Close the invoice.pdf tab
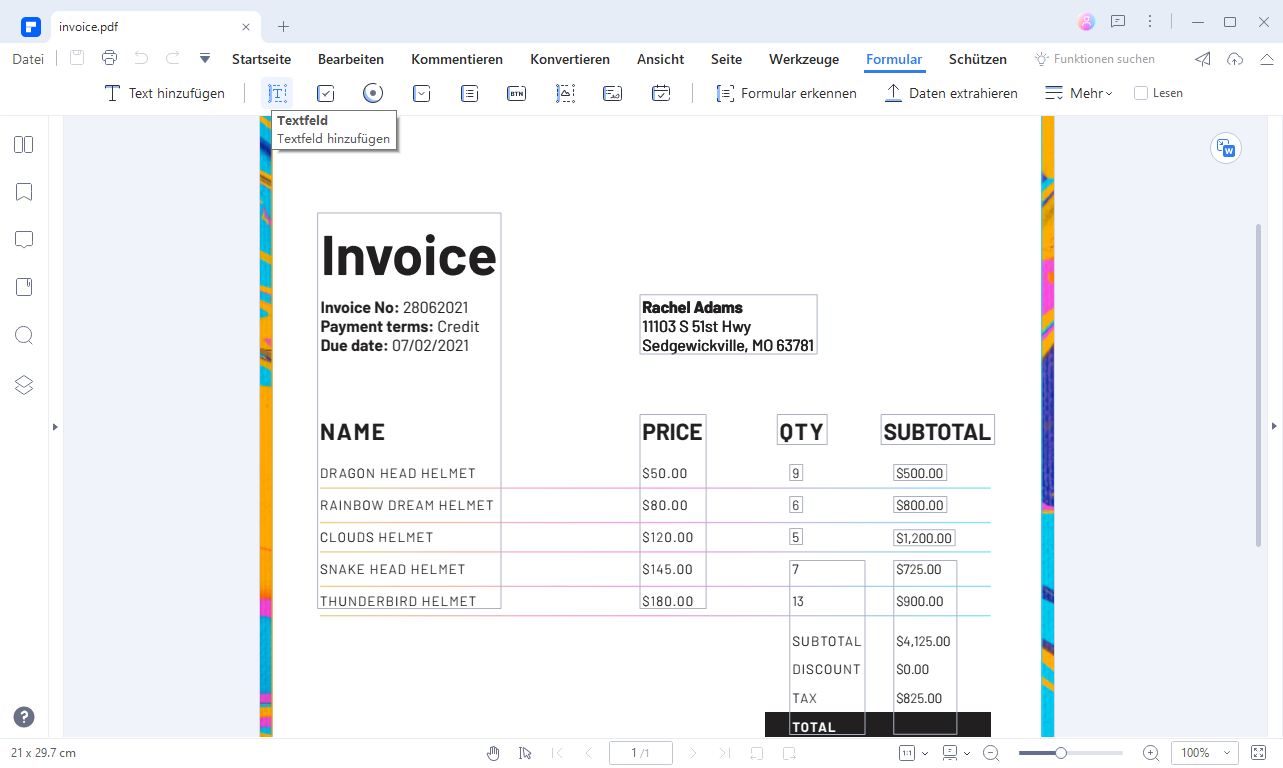Viewport: 1283px width, 768px height. (x=246, y=26)
